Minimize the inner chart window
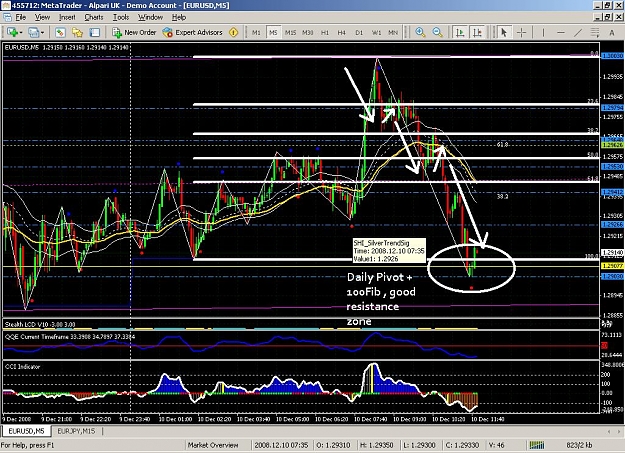Viewport: 625px width, 453px height. pos(597,17)
